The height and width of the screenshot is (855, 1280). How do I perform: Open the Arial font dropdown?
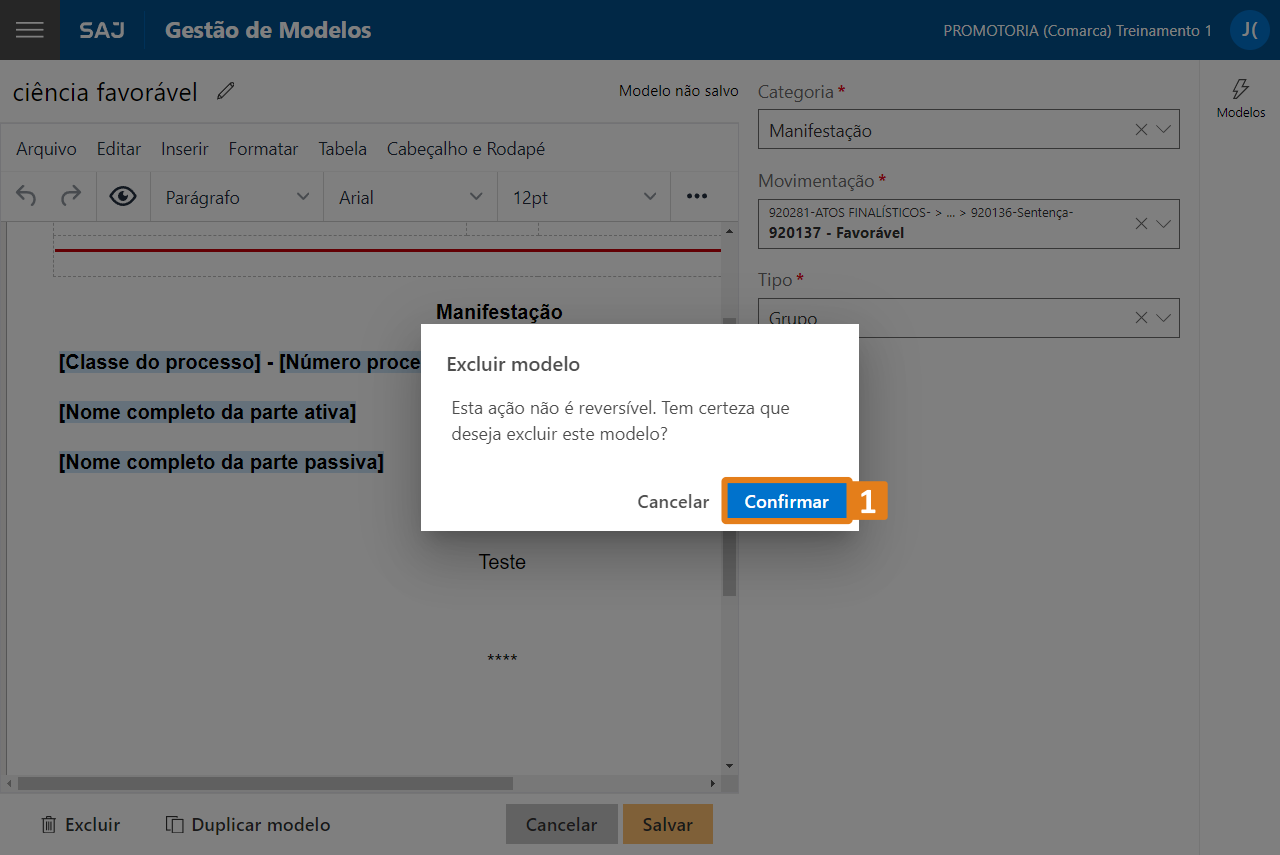[410, 197]
